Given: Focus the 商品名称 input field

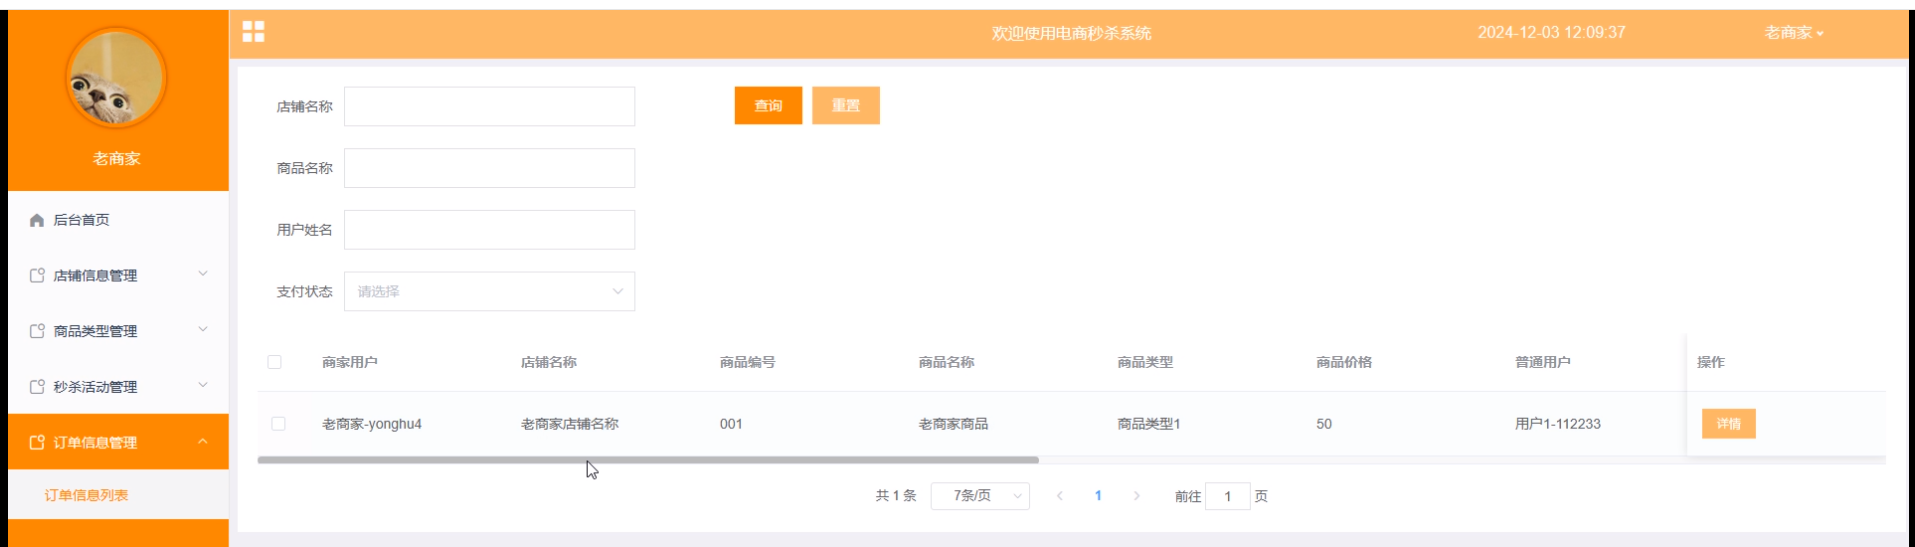Looking at the screenshot, I should click(489, 168).
